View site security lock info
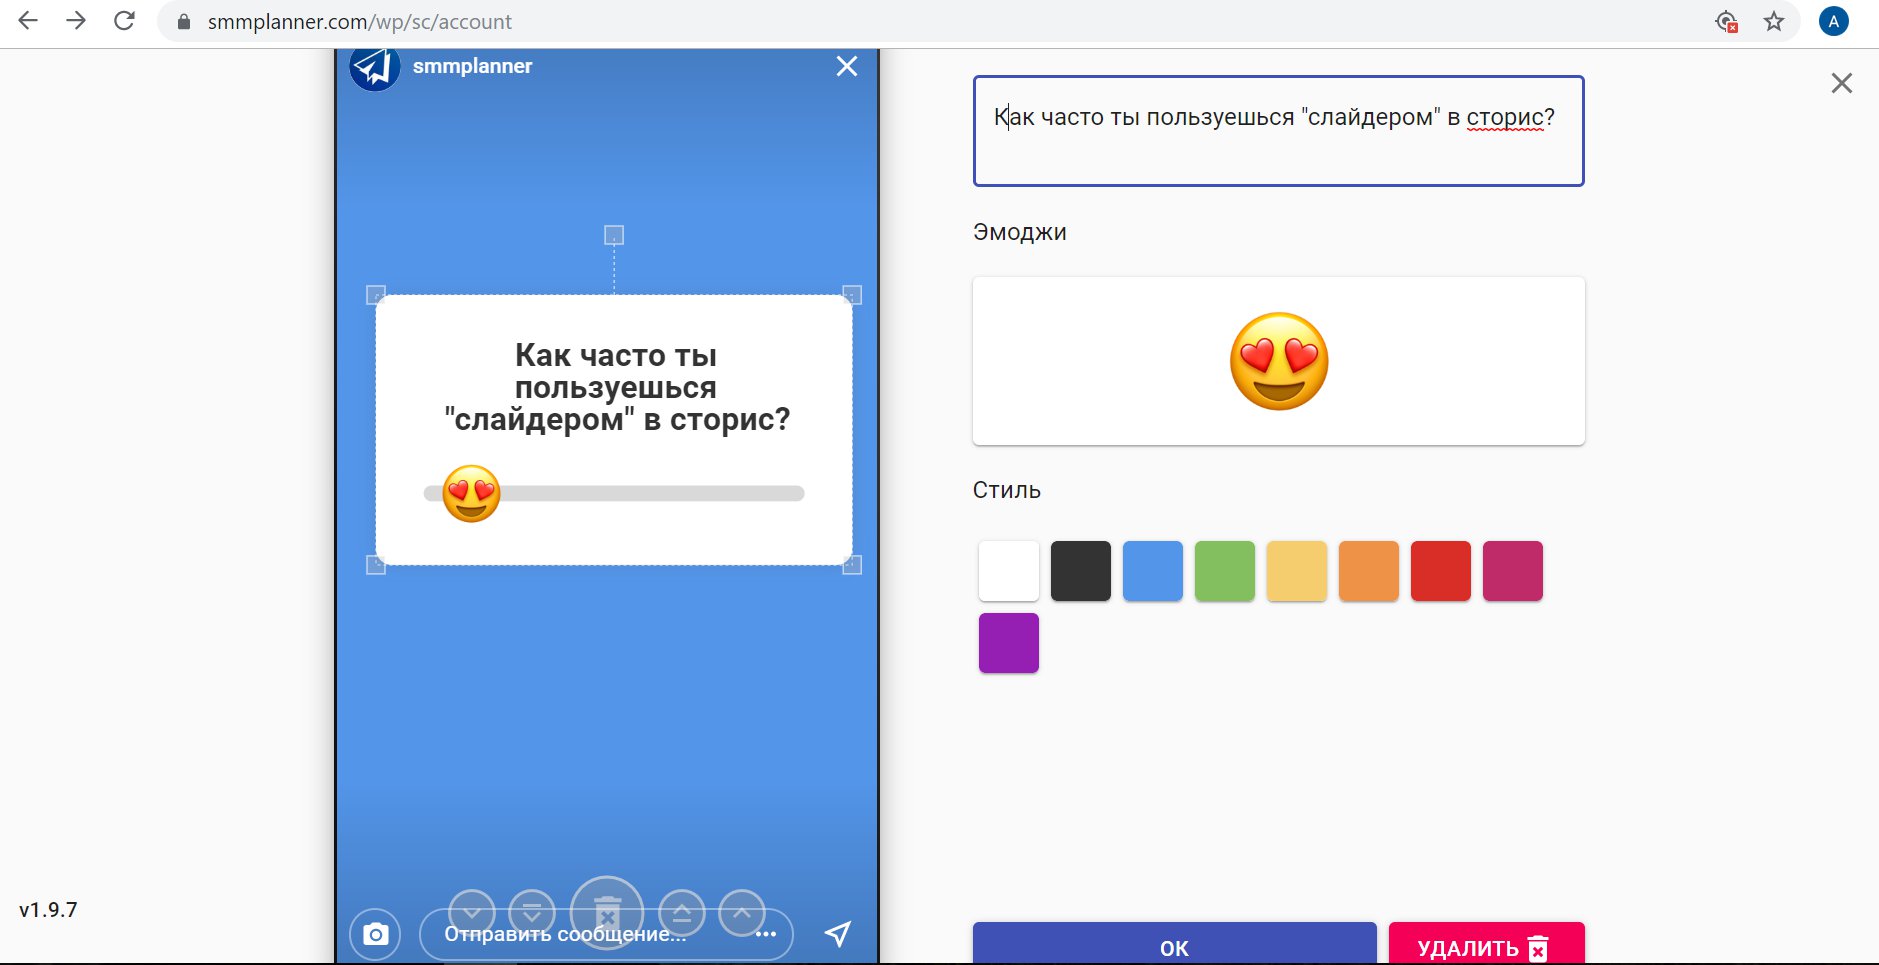 click(x=184, y=22)
